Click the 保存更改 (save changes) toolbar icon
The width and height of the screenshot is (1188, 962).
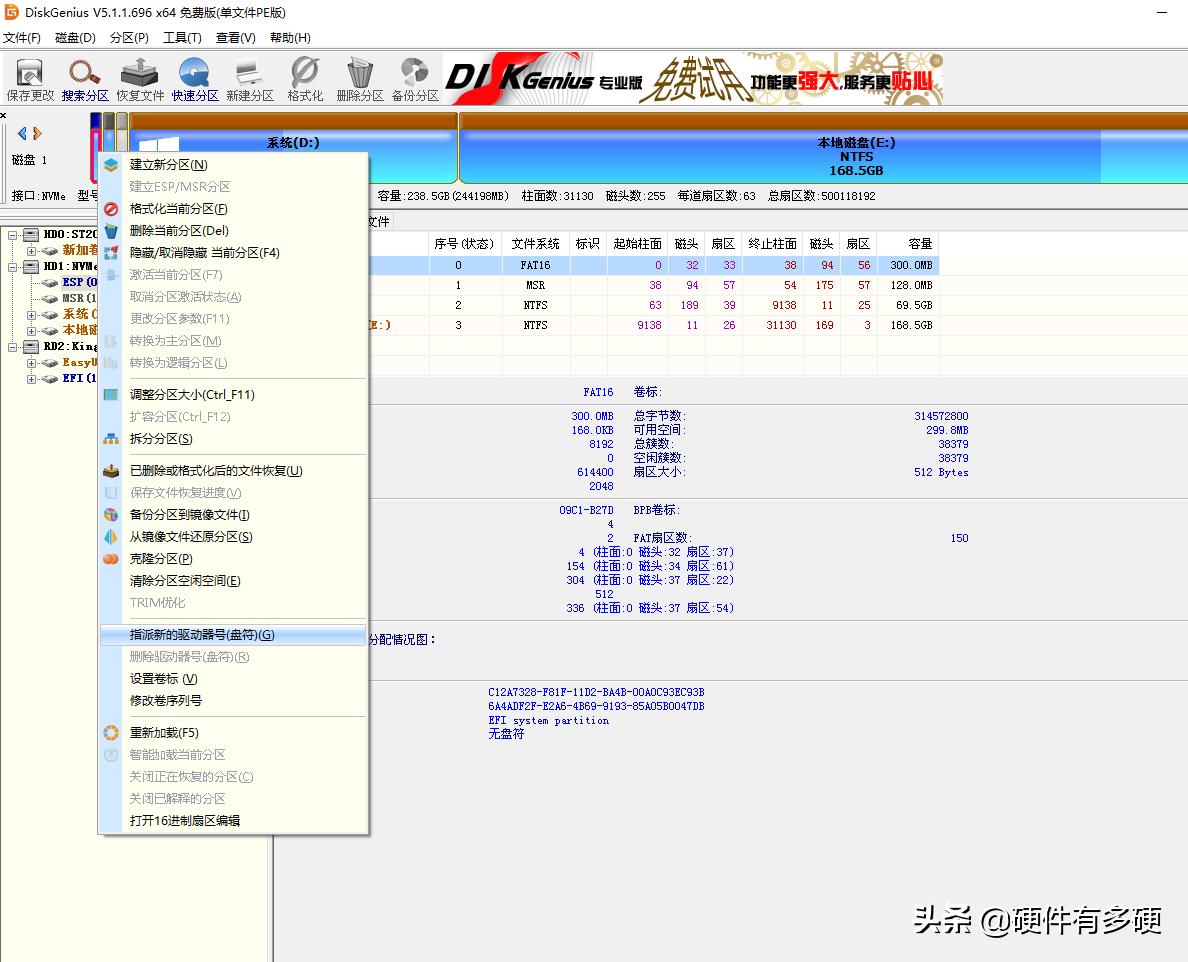(x=29, y=78)
